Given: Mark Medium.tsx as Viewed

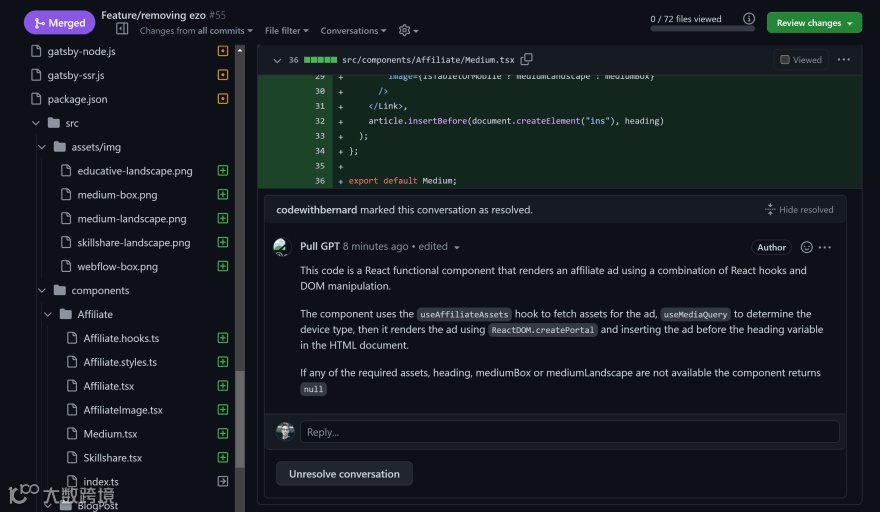Looking at the screenshot, I should pyautogui.click(x=785, y=60).
